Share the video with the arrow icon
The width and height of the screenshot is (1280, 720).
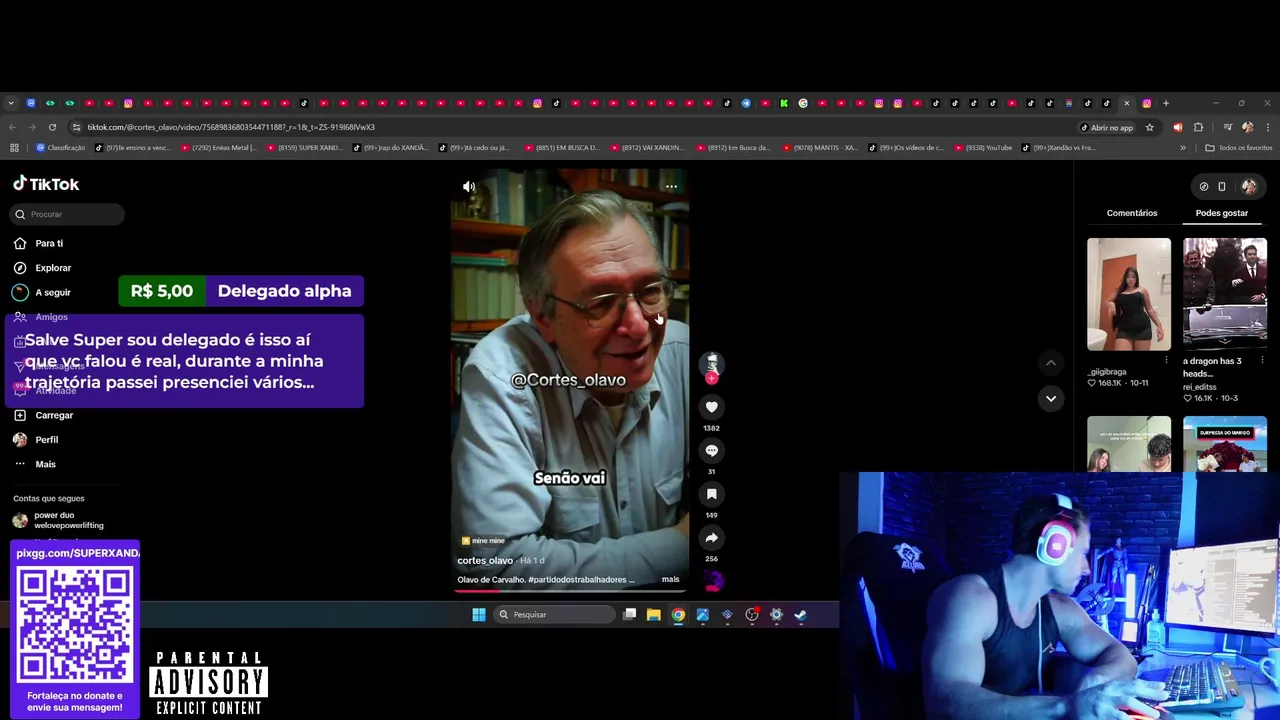tap(711, 538)
